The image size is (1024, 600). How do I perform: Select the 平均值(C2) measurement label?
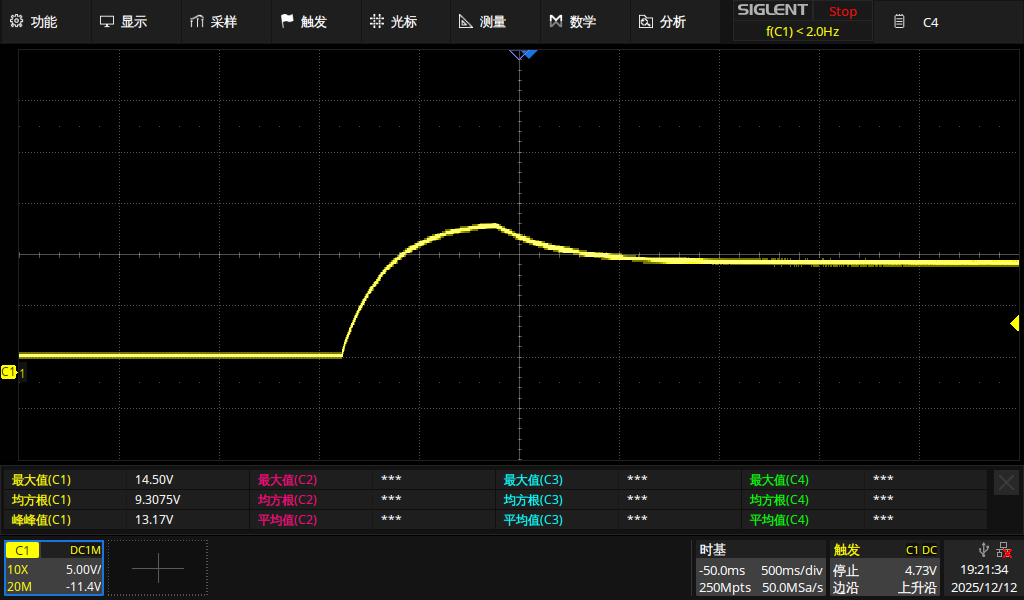pyautogui.click(x=287, y=520)
